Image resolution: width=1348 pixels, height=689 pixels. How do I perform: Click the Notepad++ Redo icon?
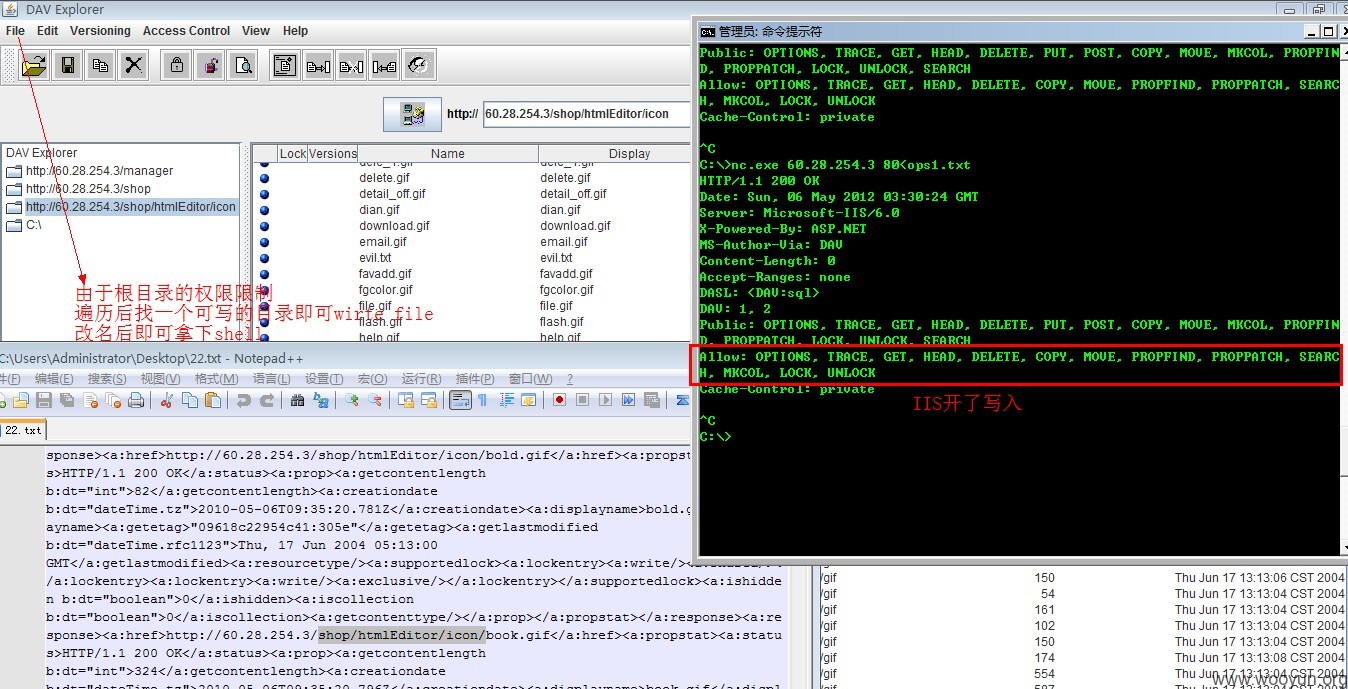[x=267, y=400]
